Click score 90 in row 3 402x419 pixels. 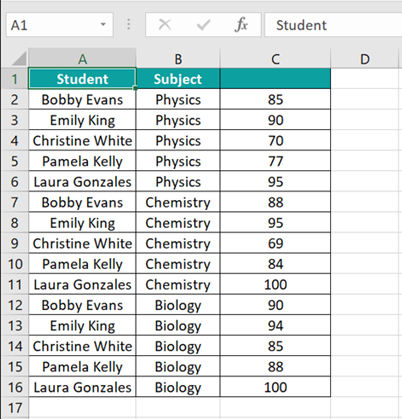[x=275, y=120]
